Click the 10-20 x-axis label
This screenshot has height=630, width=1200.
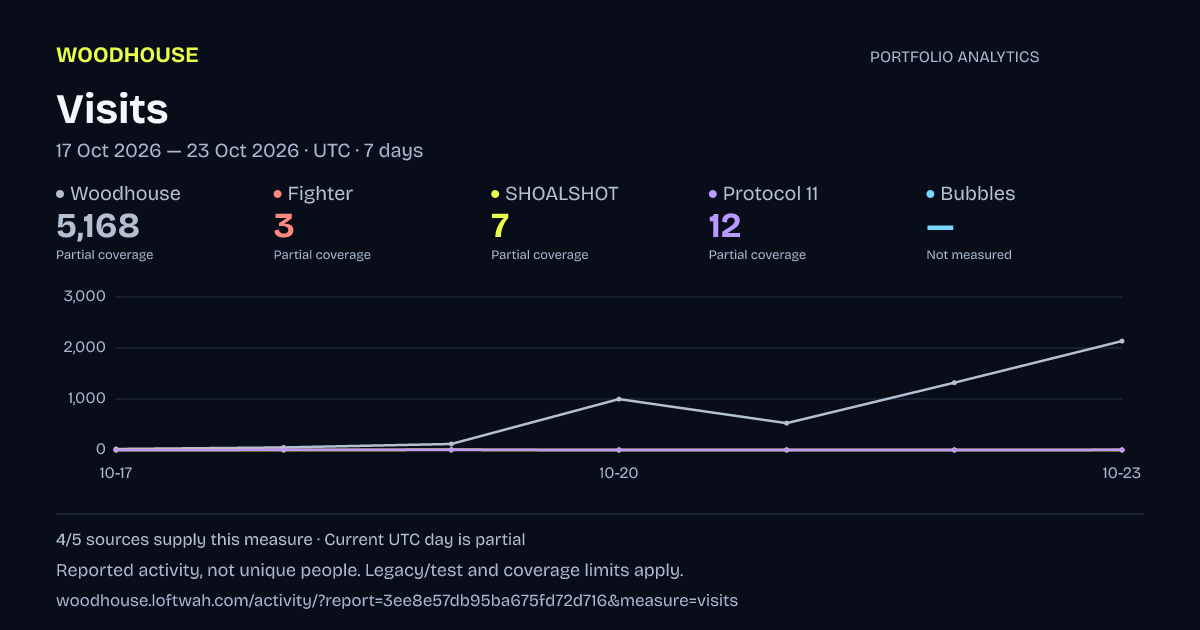click(x=619, y=474)
